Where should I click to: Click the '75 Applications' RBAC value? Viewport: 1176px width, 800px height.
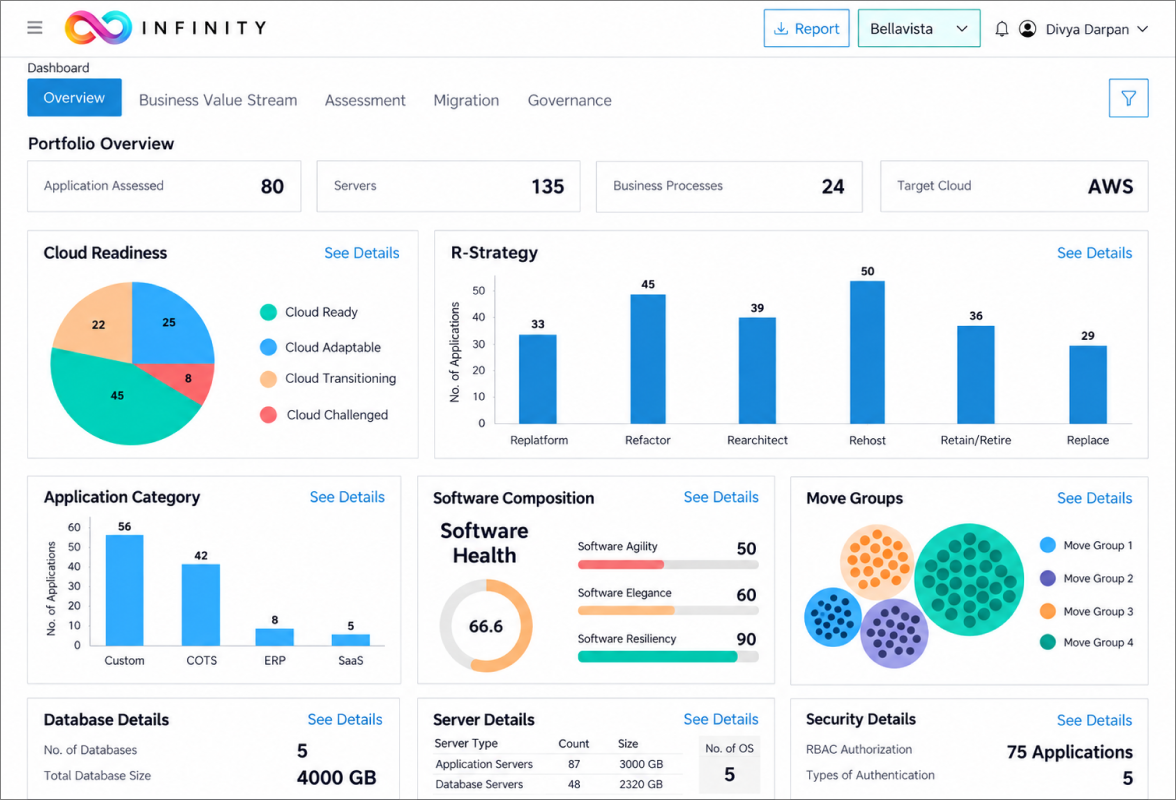tap(1070, 752)
